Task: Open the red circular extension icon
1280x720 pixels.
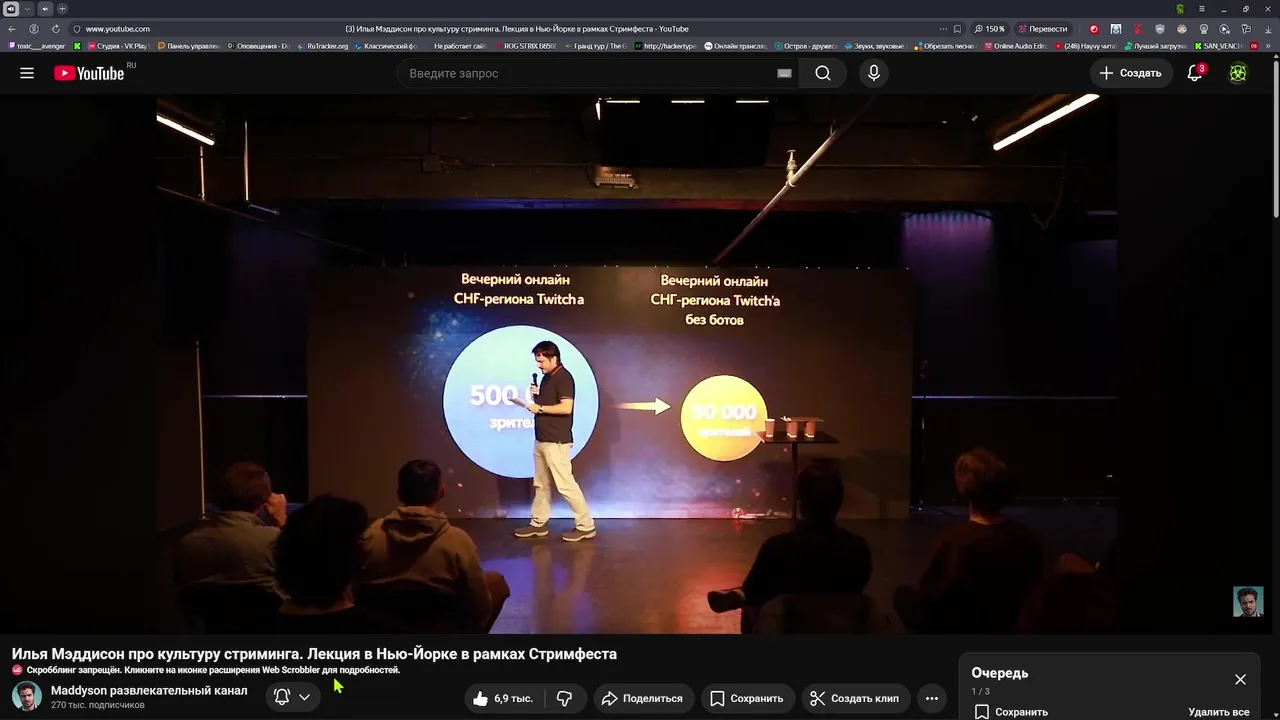Action: pos(1094,29)
